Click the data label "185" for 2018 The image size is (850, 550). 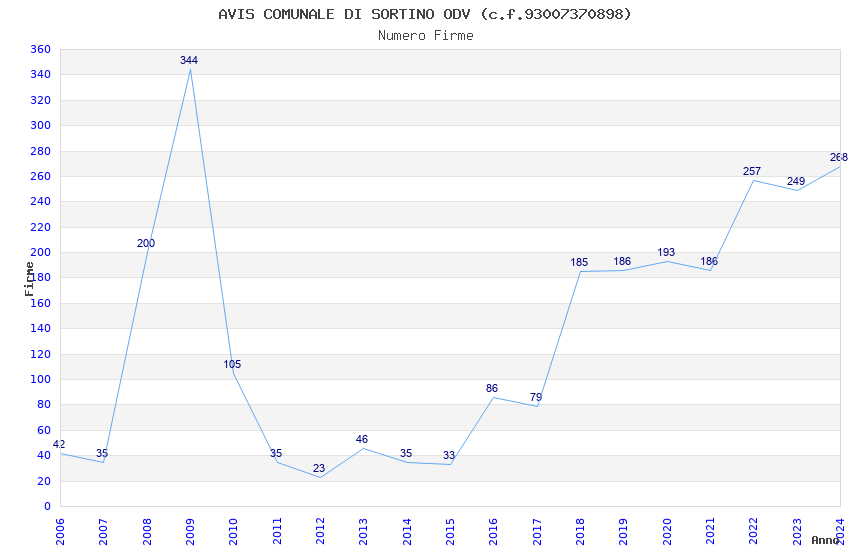579,262
